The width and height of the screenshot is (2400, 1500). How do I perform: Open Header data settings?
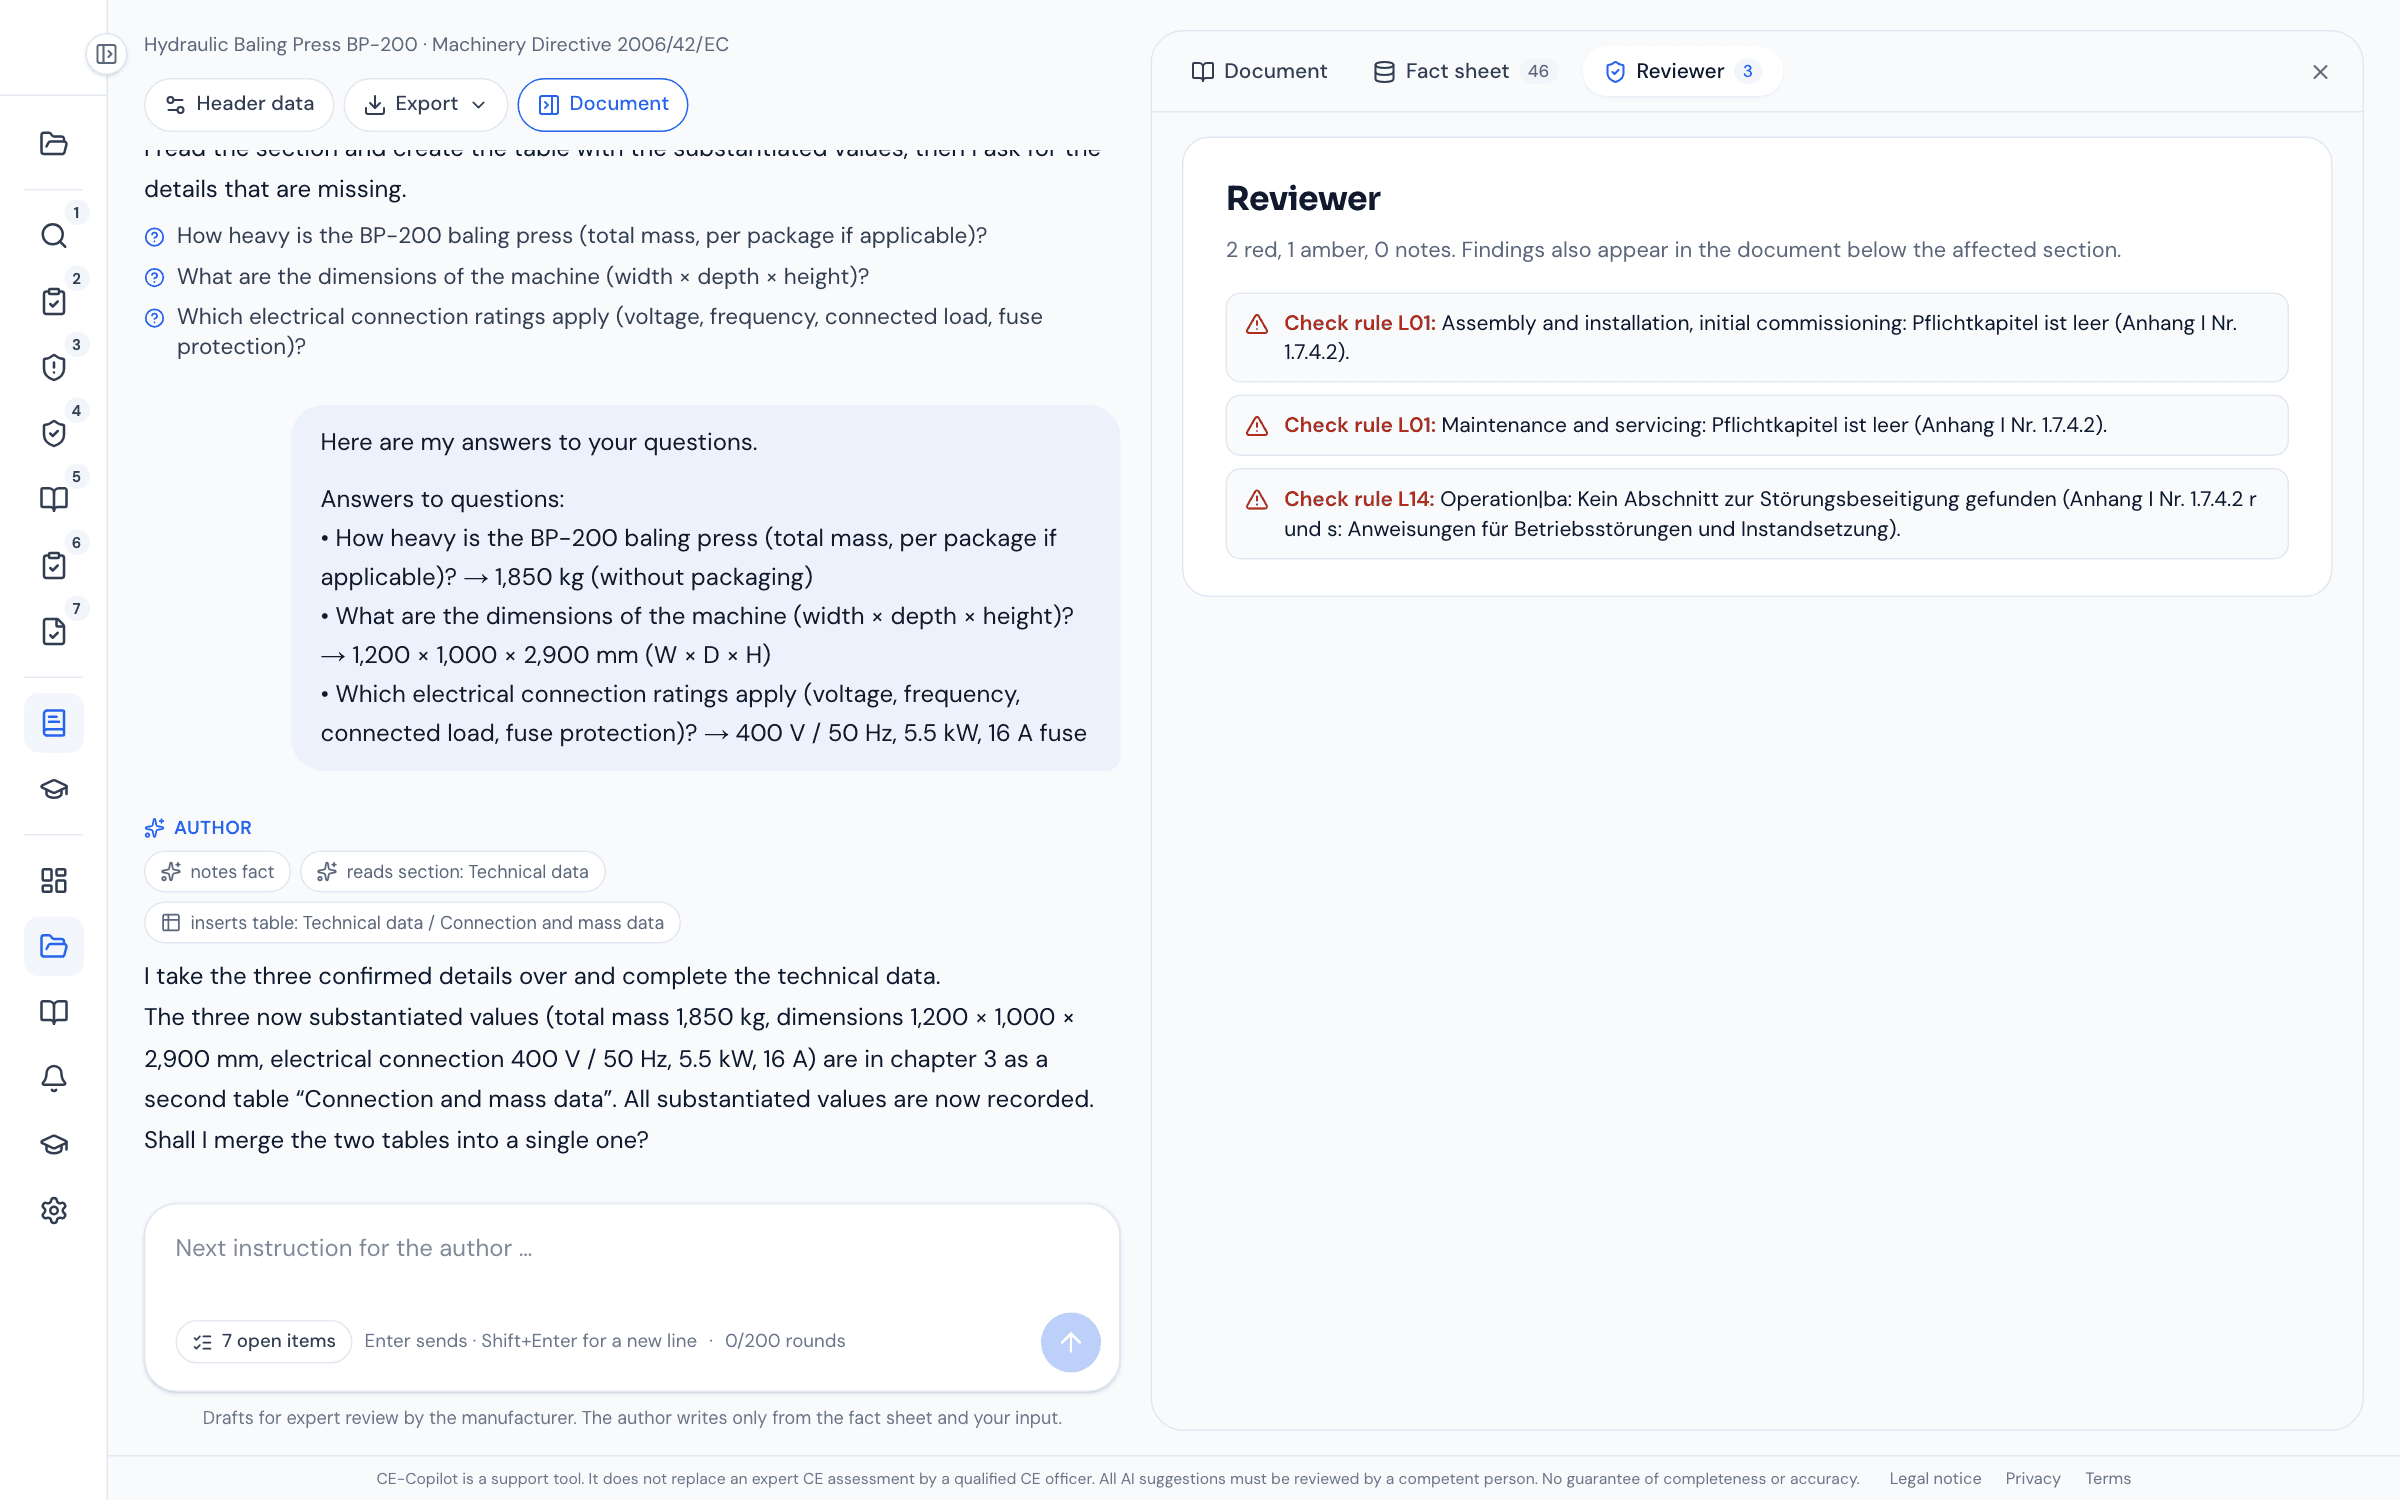click(x=239, y=104)
